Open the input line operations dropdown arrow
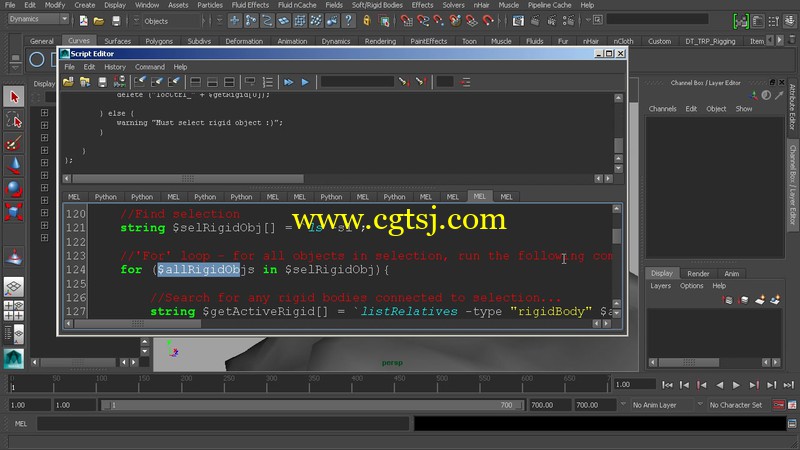 click(x=588, y=20)
